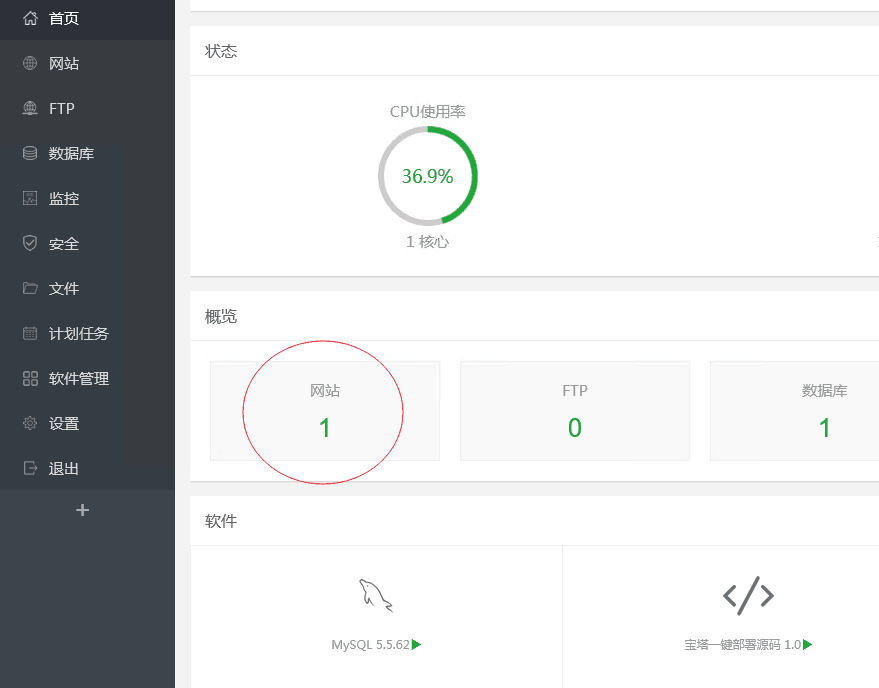879x688 pixels.
Task: Click the 1 核心 text
Action: pyautogui.click(x=427, y=242)
